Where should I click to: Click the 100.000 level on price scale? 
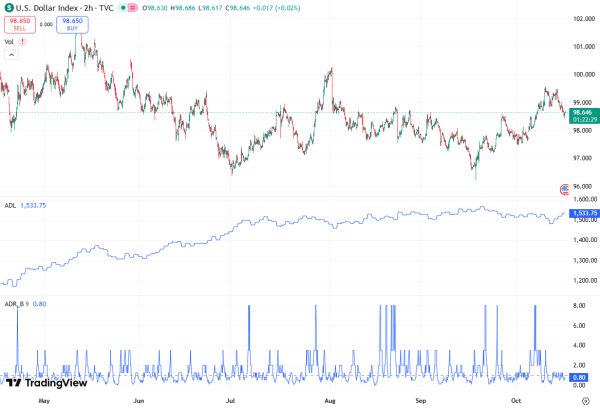point(584,74)
